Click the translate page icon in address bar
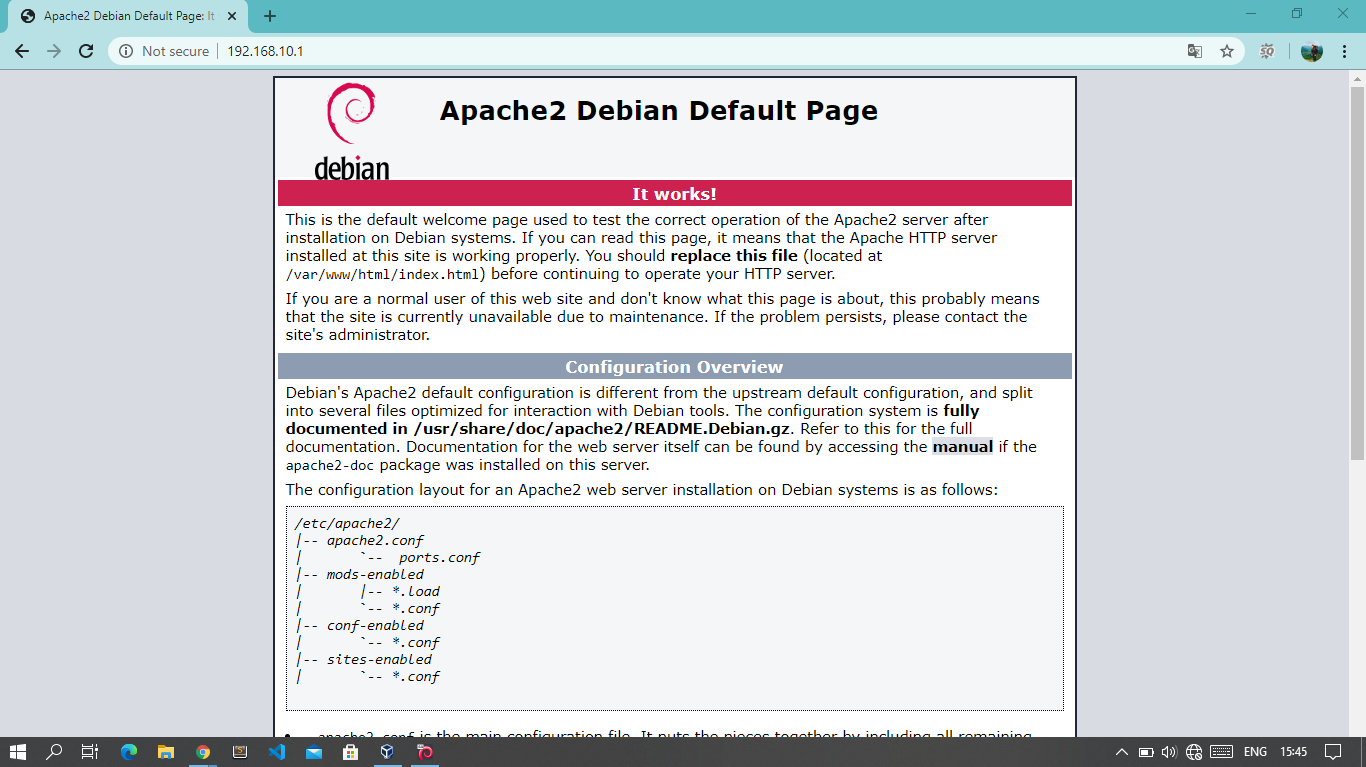This screenshot has height=767, width=1366. tap(1195, 51)
